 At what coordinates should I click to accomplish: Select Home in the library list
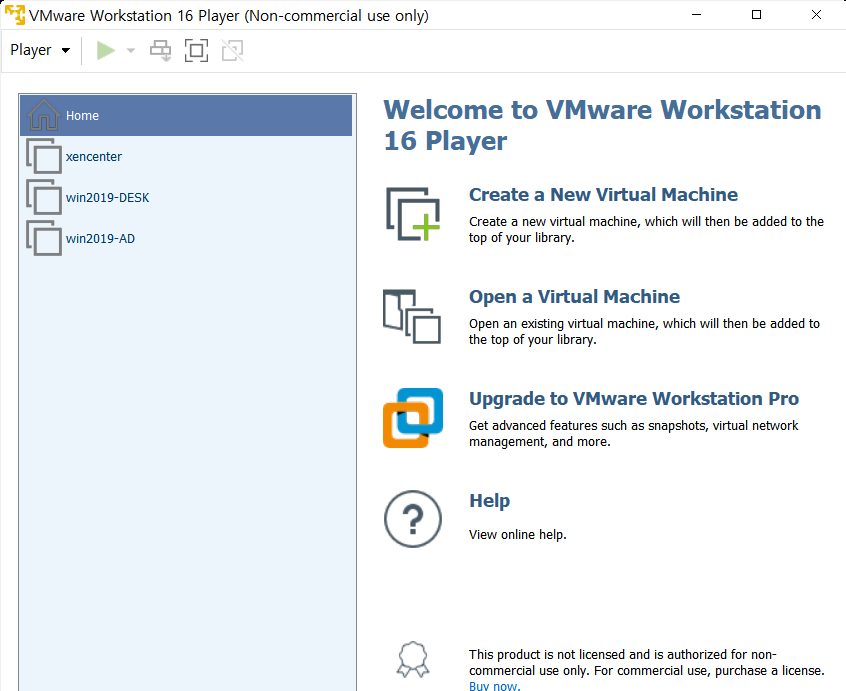pos(186,115)
